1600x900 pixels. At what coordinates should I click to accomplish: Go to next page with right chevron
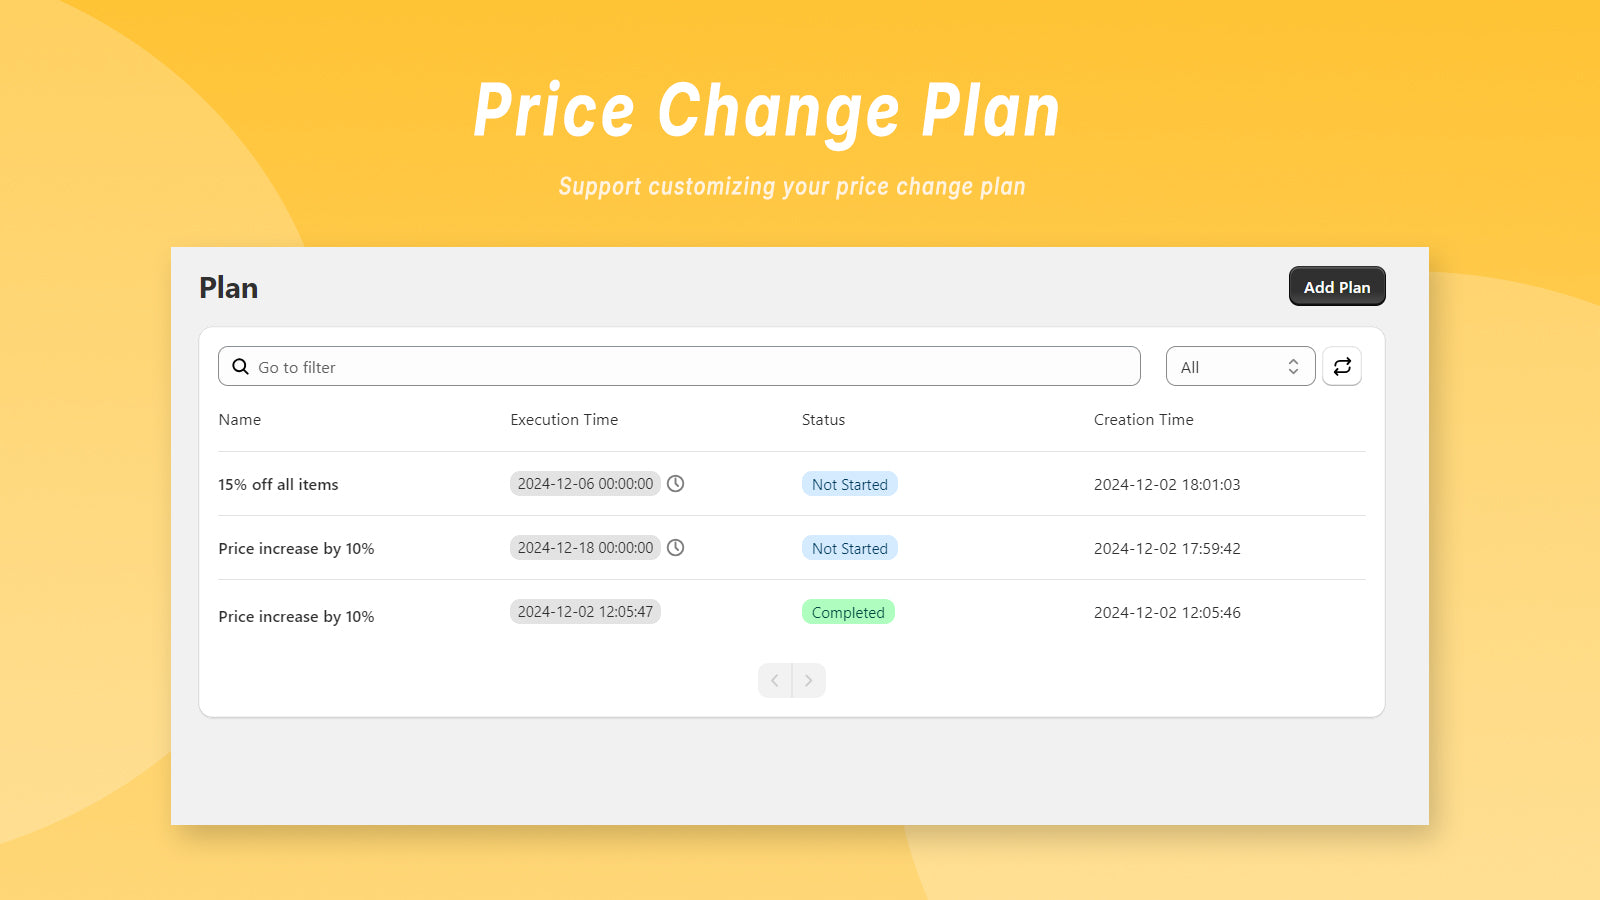click(x=809, y=680)
